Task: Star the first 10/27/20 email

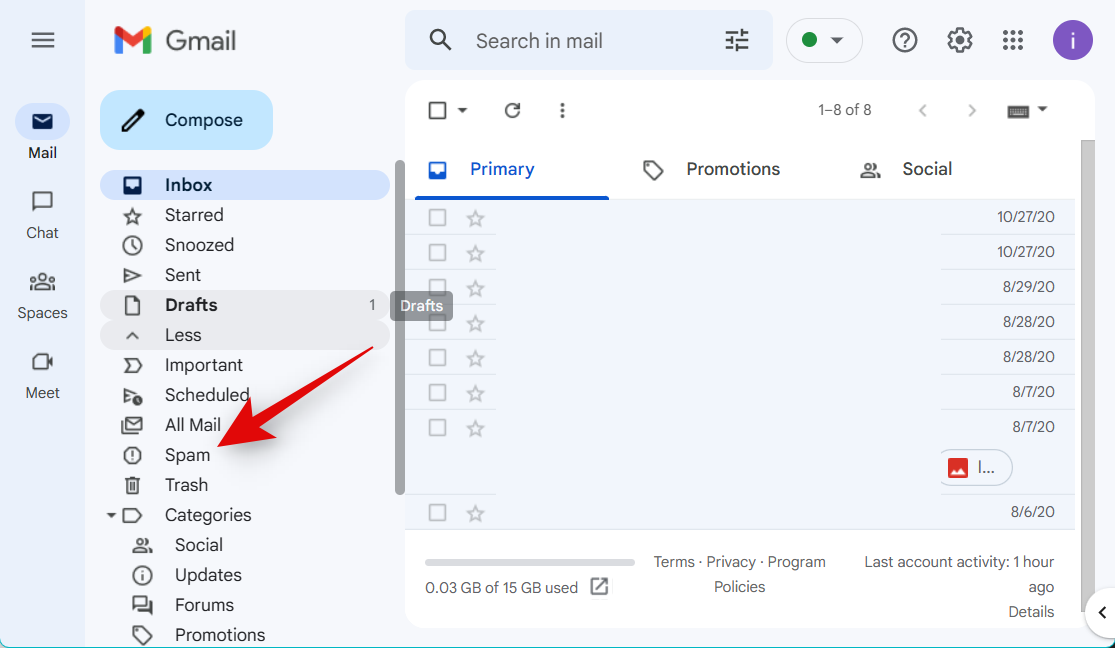Action: pyautogui.click(x=476, y=218)
